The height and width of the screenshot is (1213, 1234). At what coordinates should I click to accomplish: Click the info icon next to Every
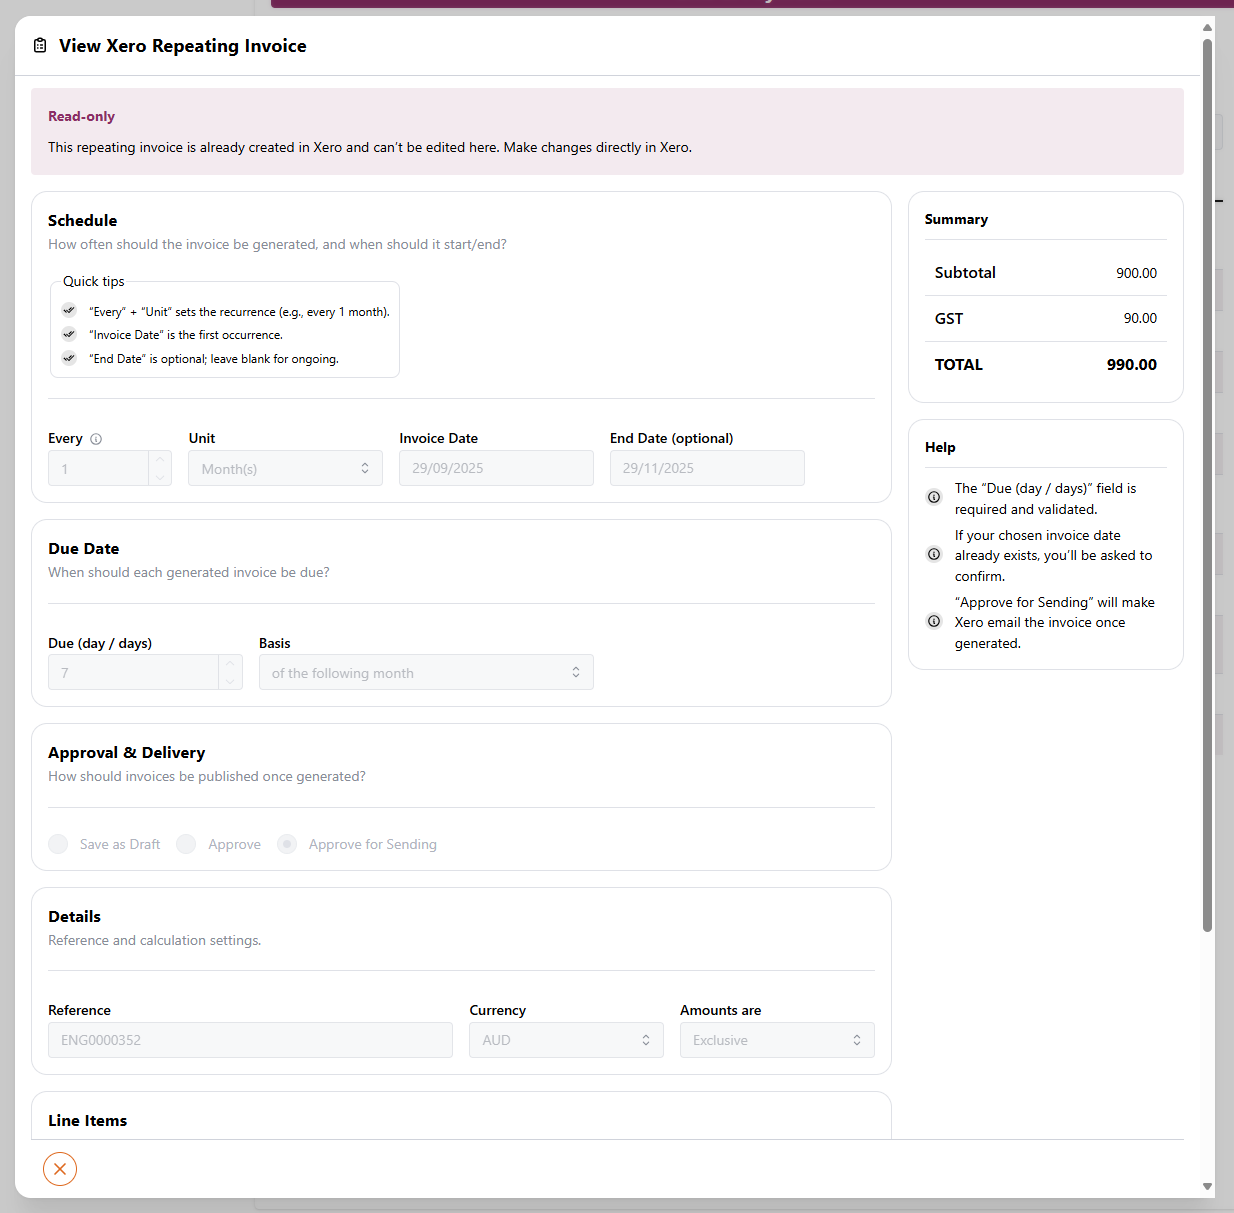click(96, 439)
